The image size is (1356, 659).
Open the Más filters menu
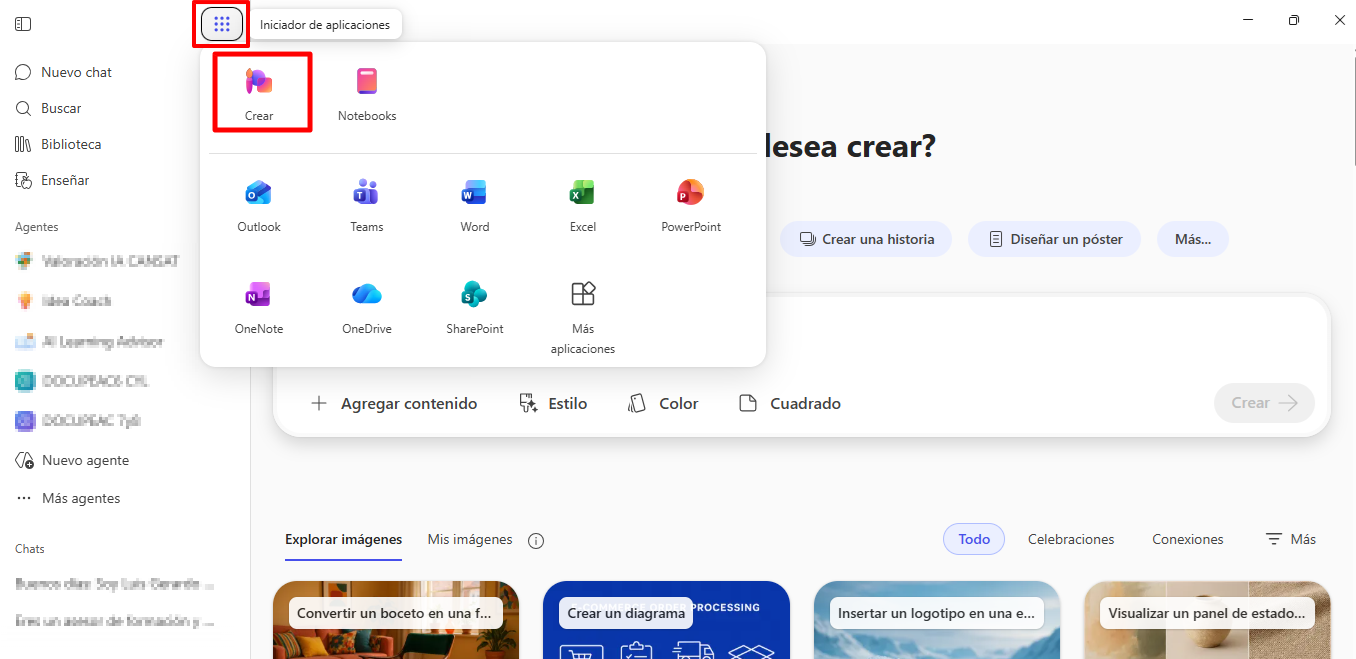[x=1291, y=539]
